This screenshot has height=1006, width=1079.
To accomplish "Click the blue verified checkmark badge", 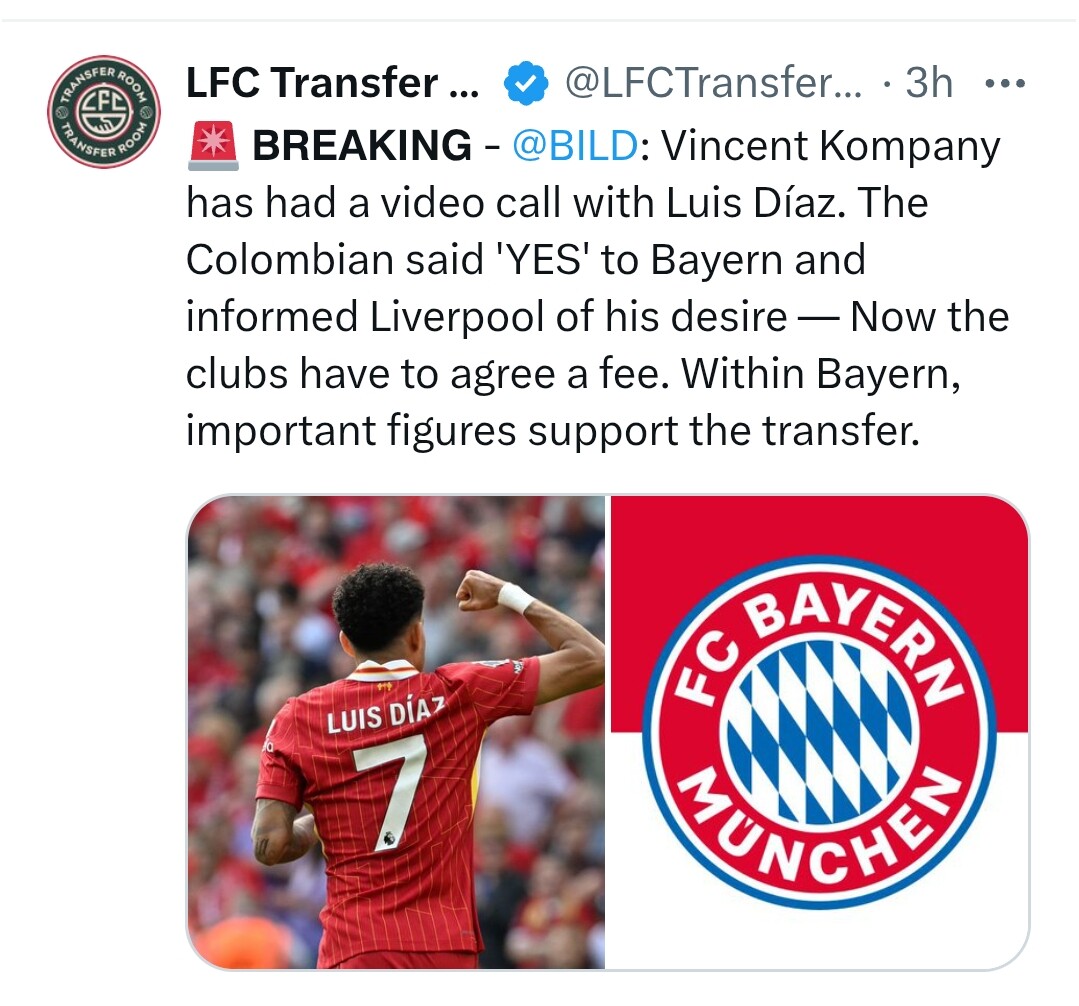I will [x=526, y=83].
